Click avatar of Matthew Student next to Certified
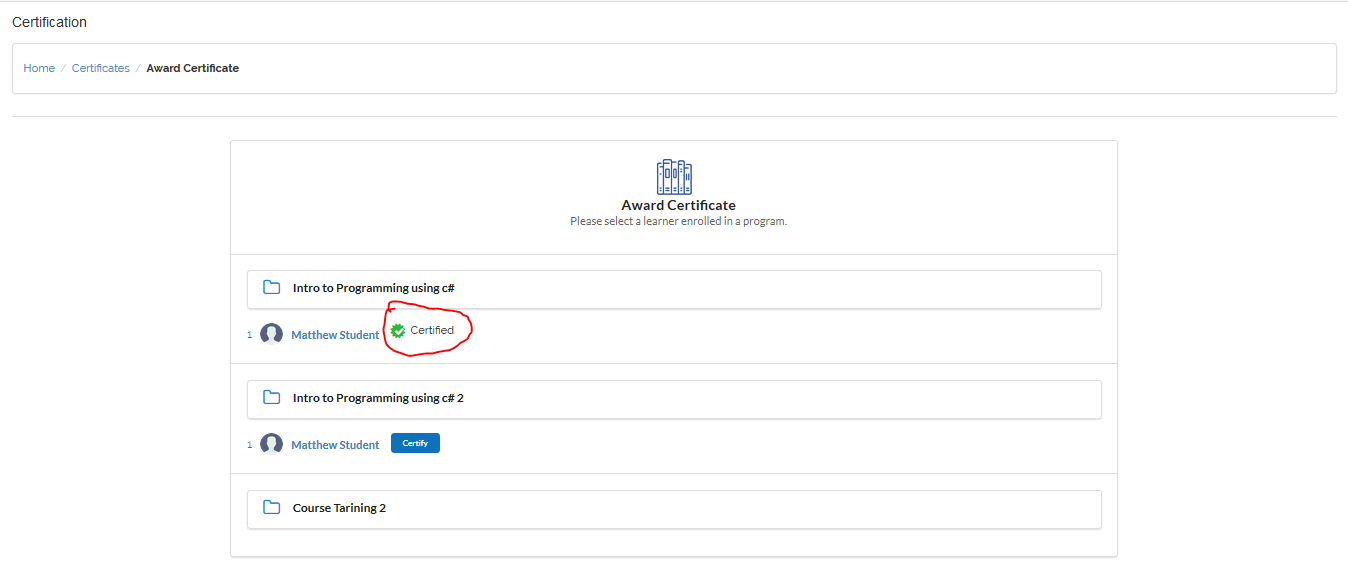The image size is (1348, 565). pos(271,334)
